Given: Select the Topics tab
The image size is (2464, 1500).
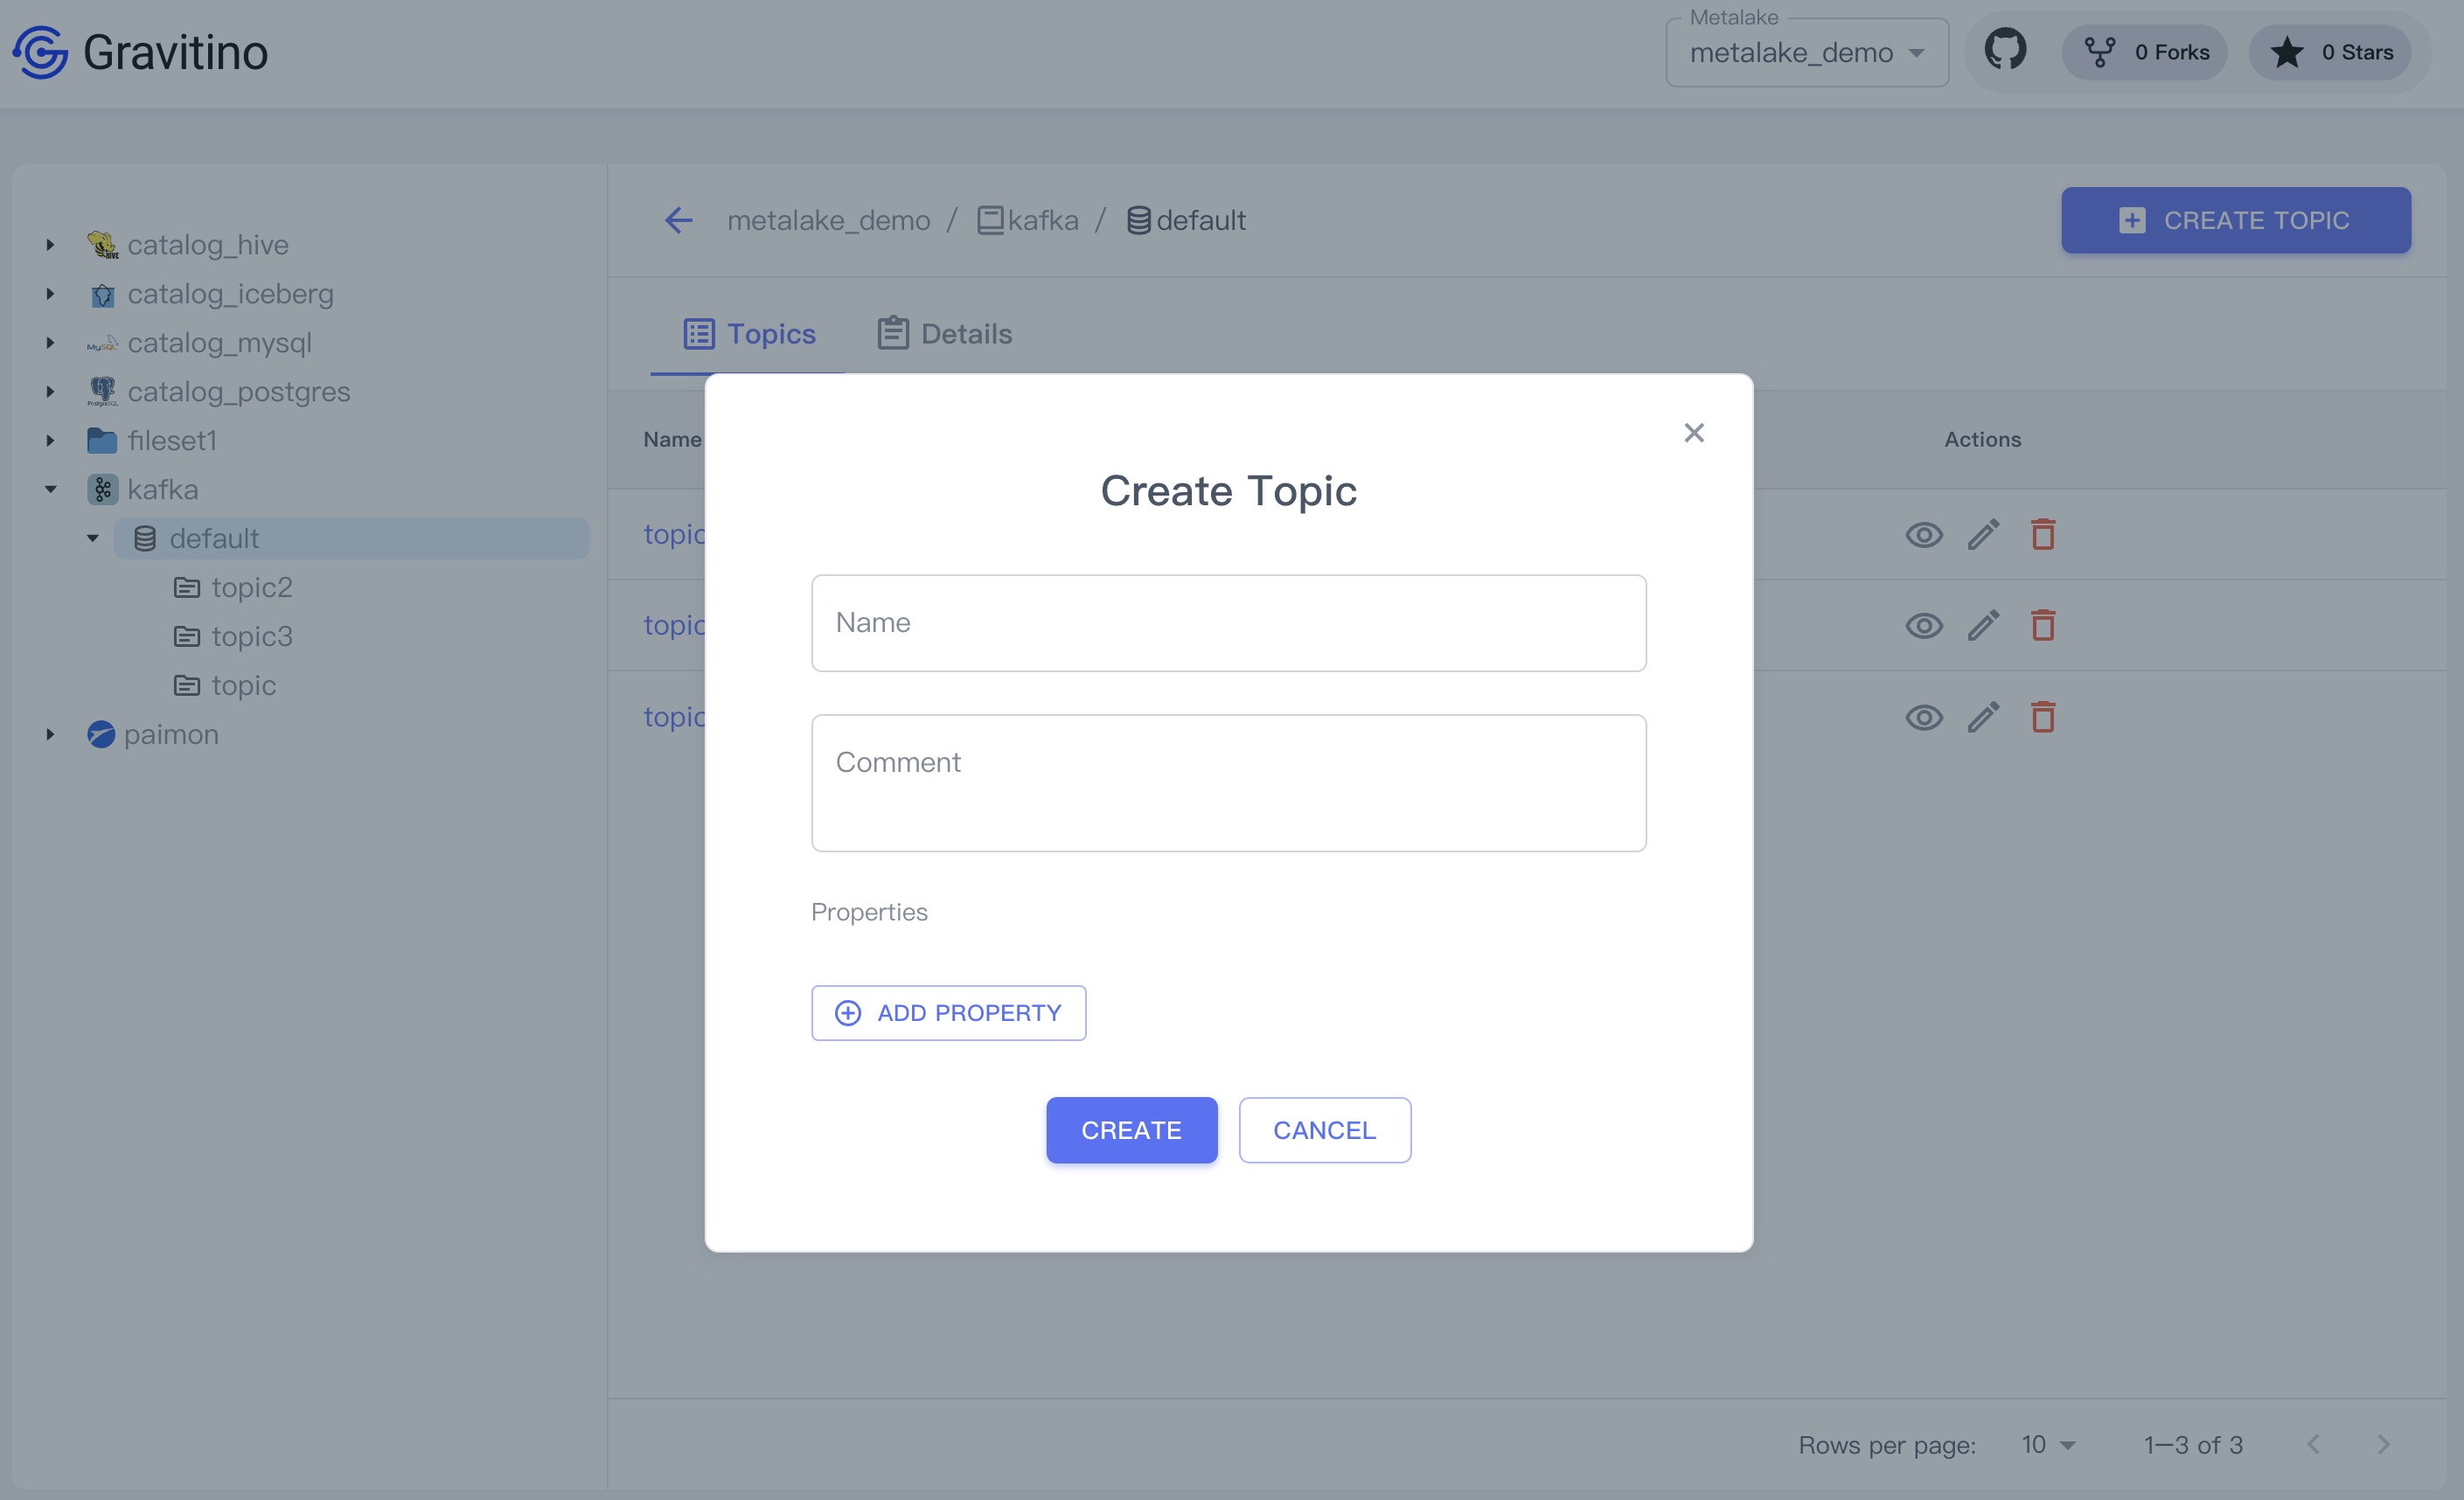Looking at the screenshot, I should (749, 334).
